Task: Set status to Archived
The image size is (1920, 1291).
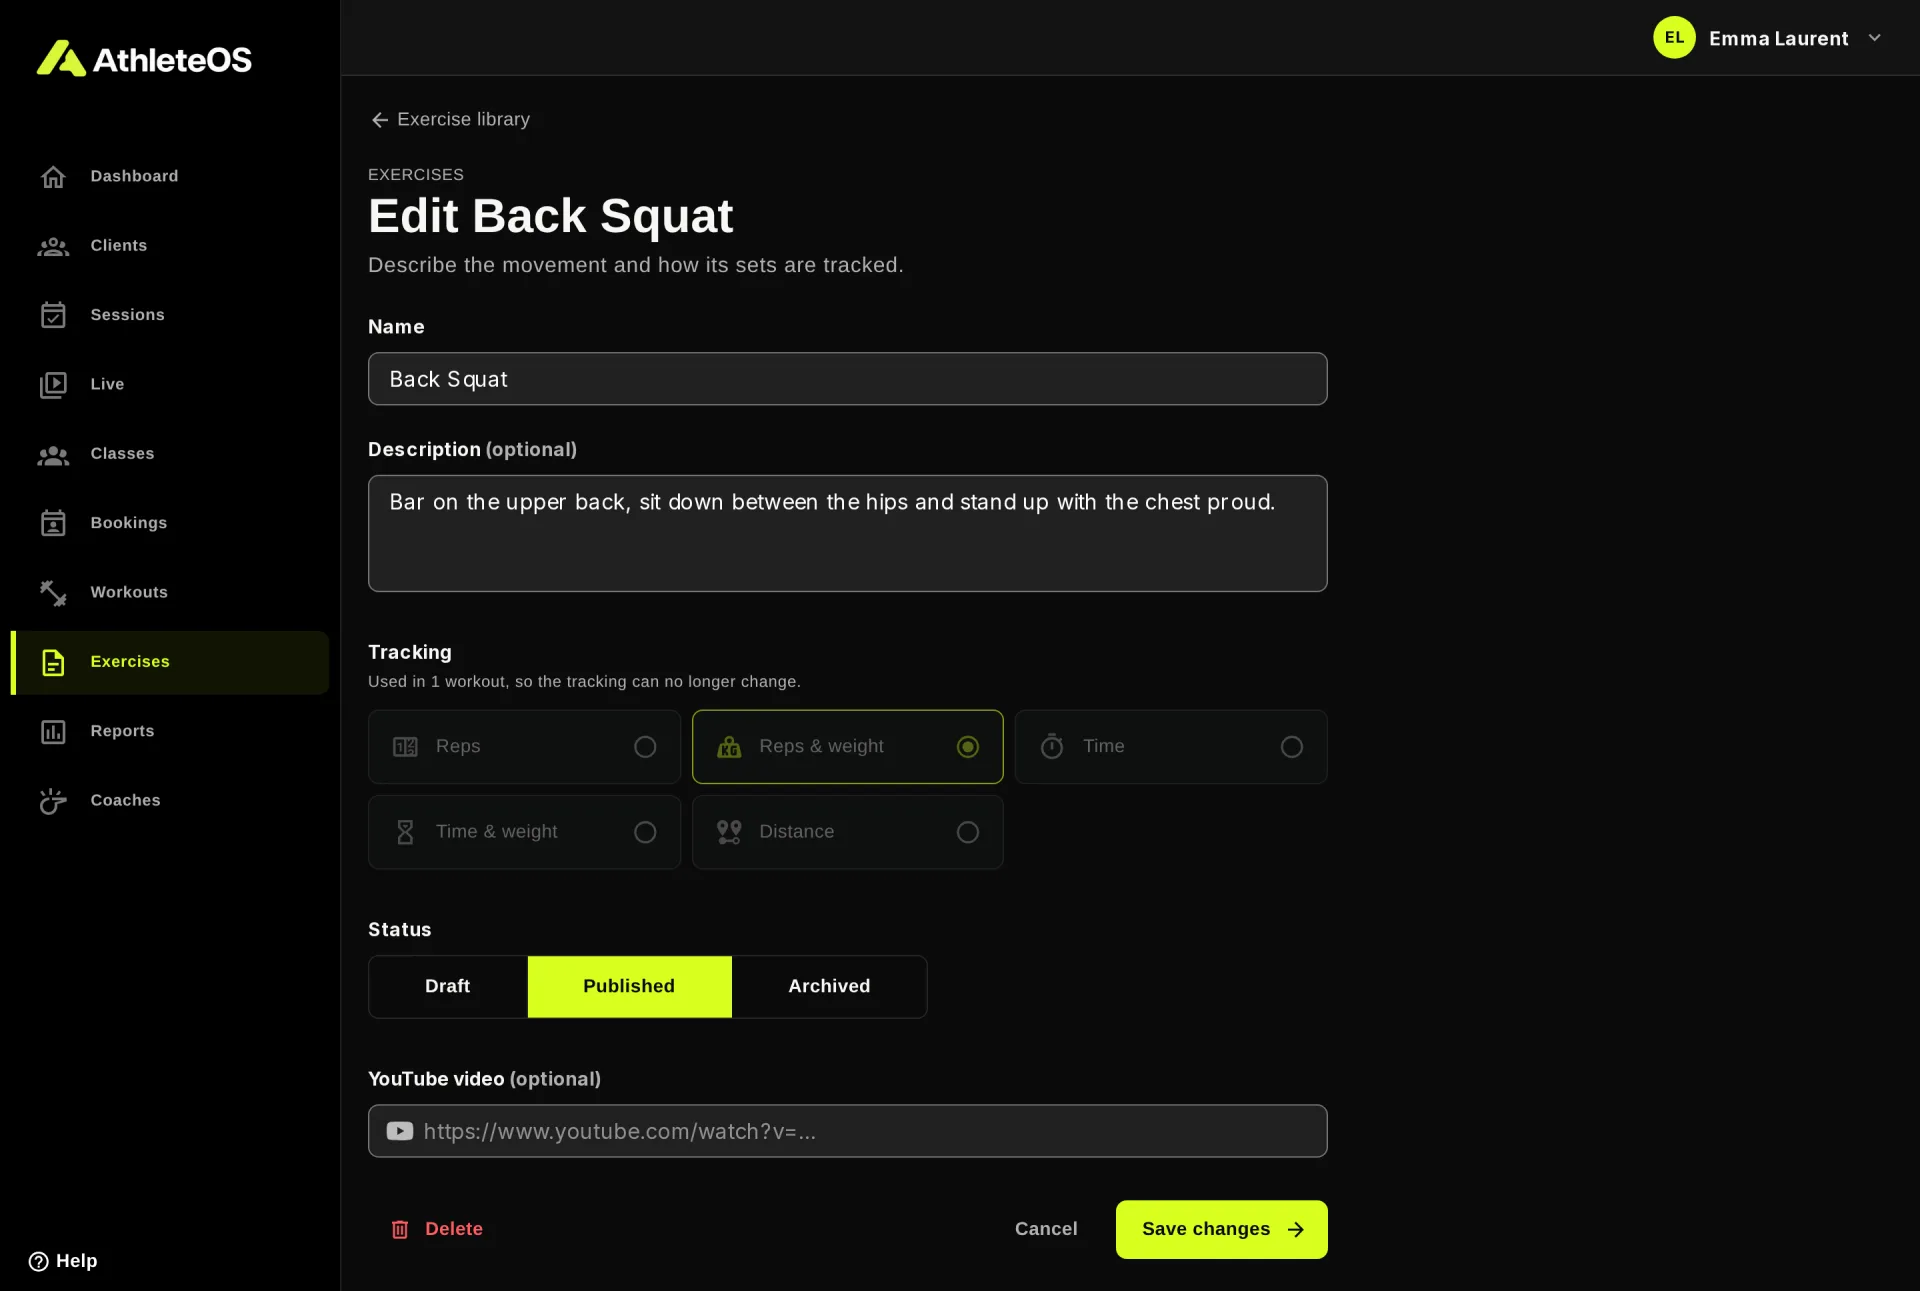Action: pos(829,987)
